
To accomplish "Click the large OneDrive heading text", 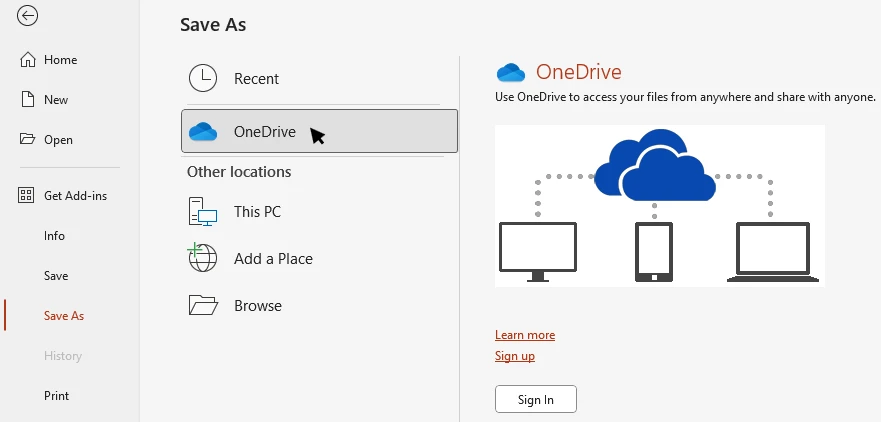I will click(x=579, y=72).
